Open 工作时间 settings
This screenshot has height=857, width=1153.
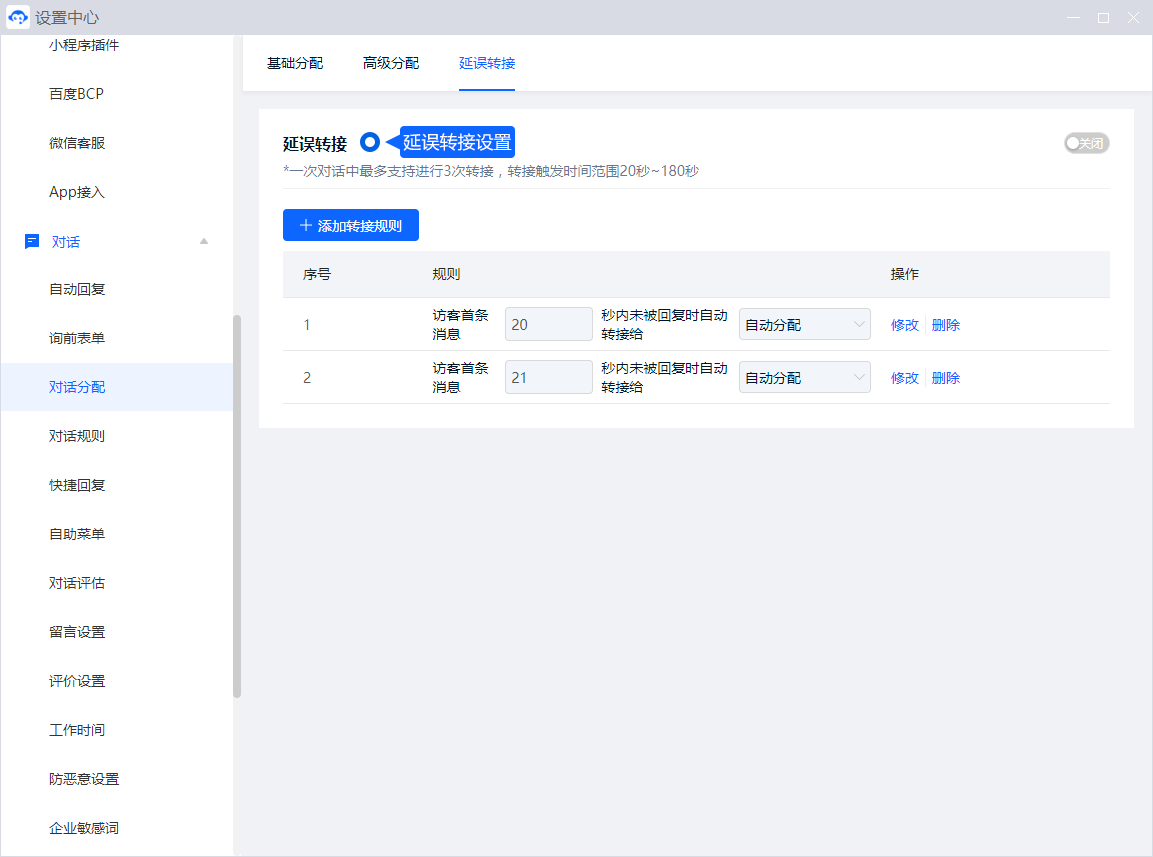click(77, 730)
